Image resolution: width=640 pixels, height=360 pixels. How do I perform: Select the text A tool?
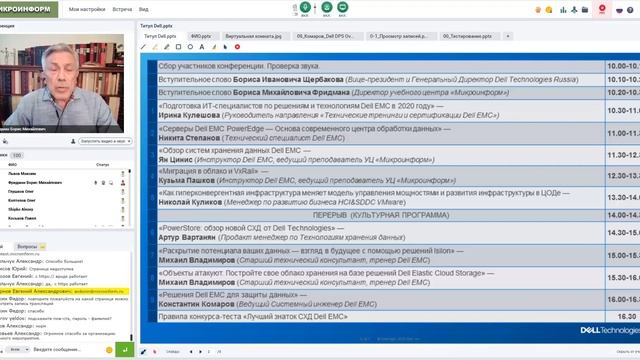coord(202,47)
